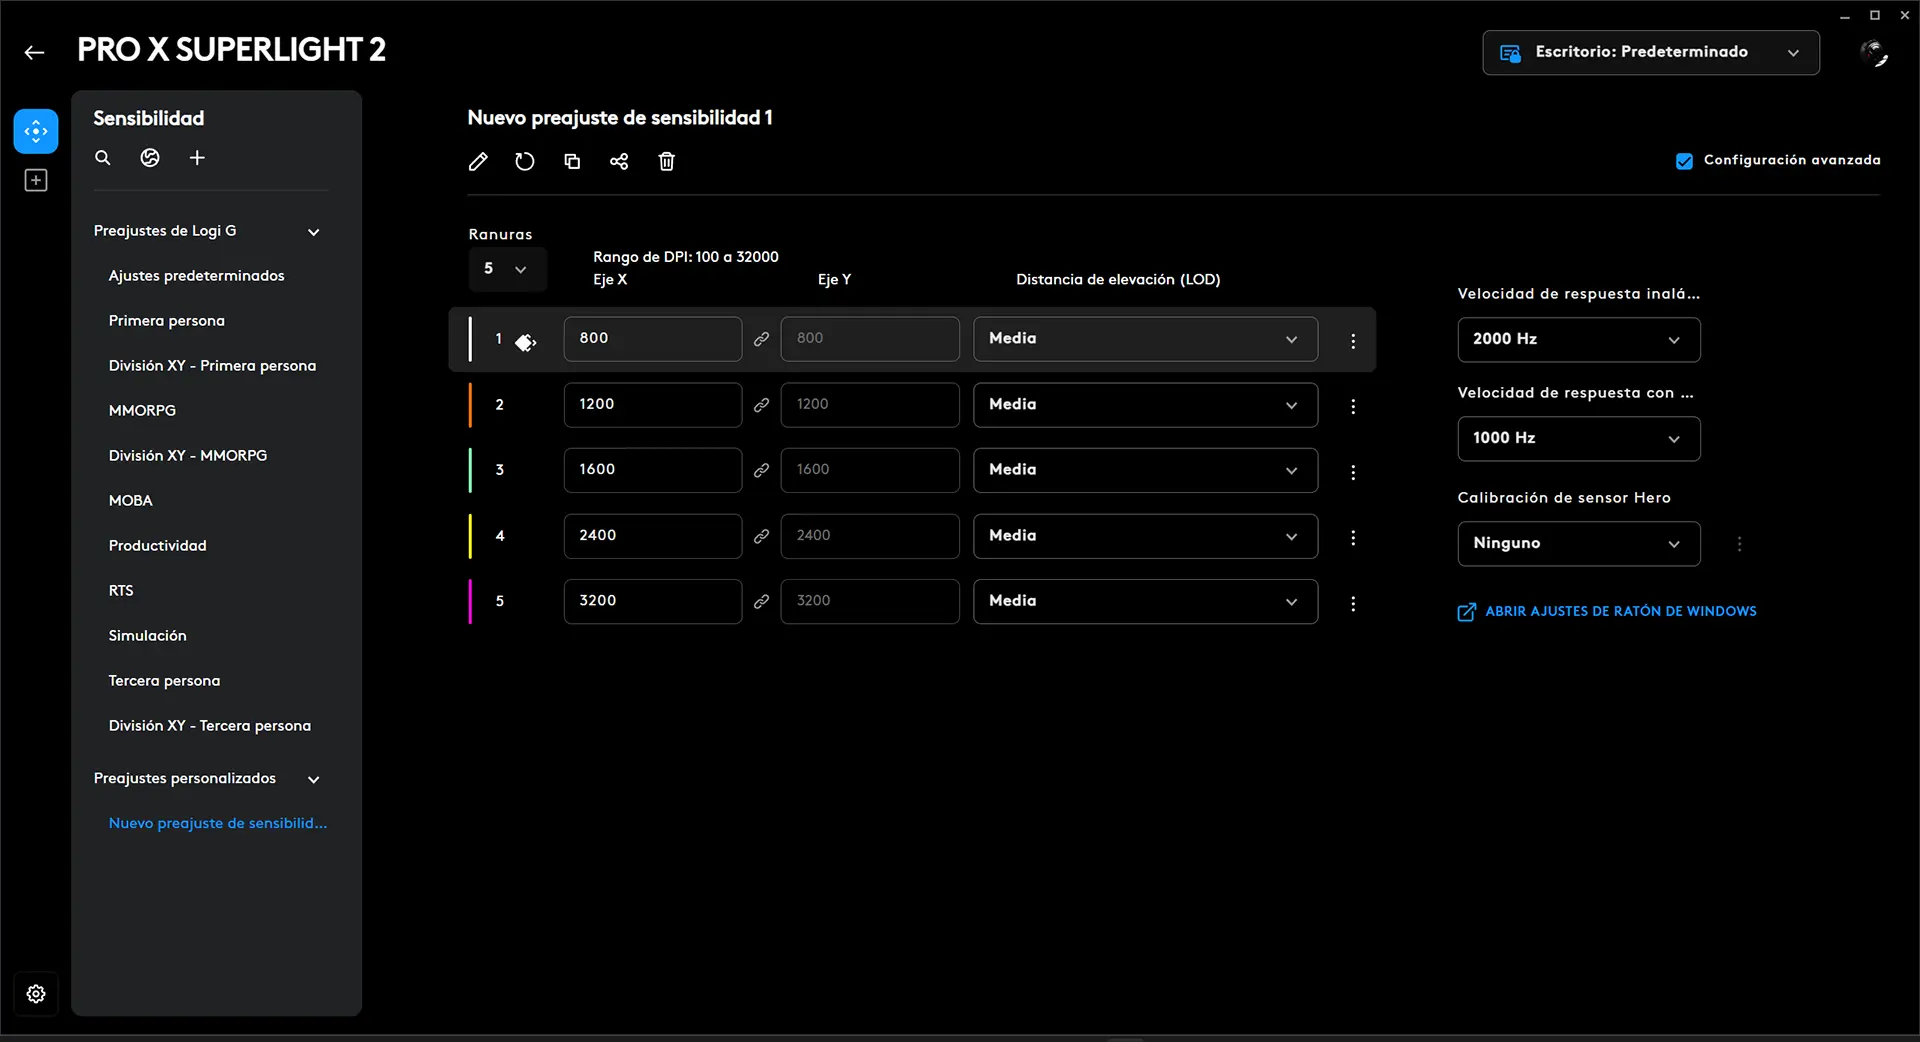Select Ajustes predeterminados preset
The height and width of the screenshot is (1042, 1920).
coord(196,276)
